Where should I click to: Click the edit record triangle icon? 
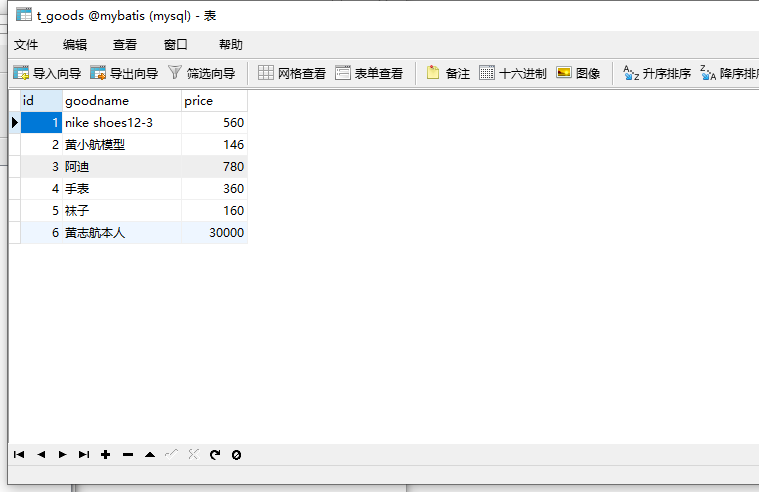(x=150, y=454)
